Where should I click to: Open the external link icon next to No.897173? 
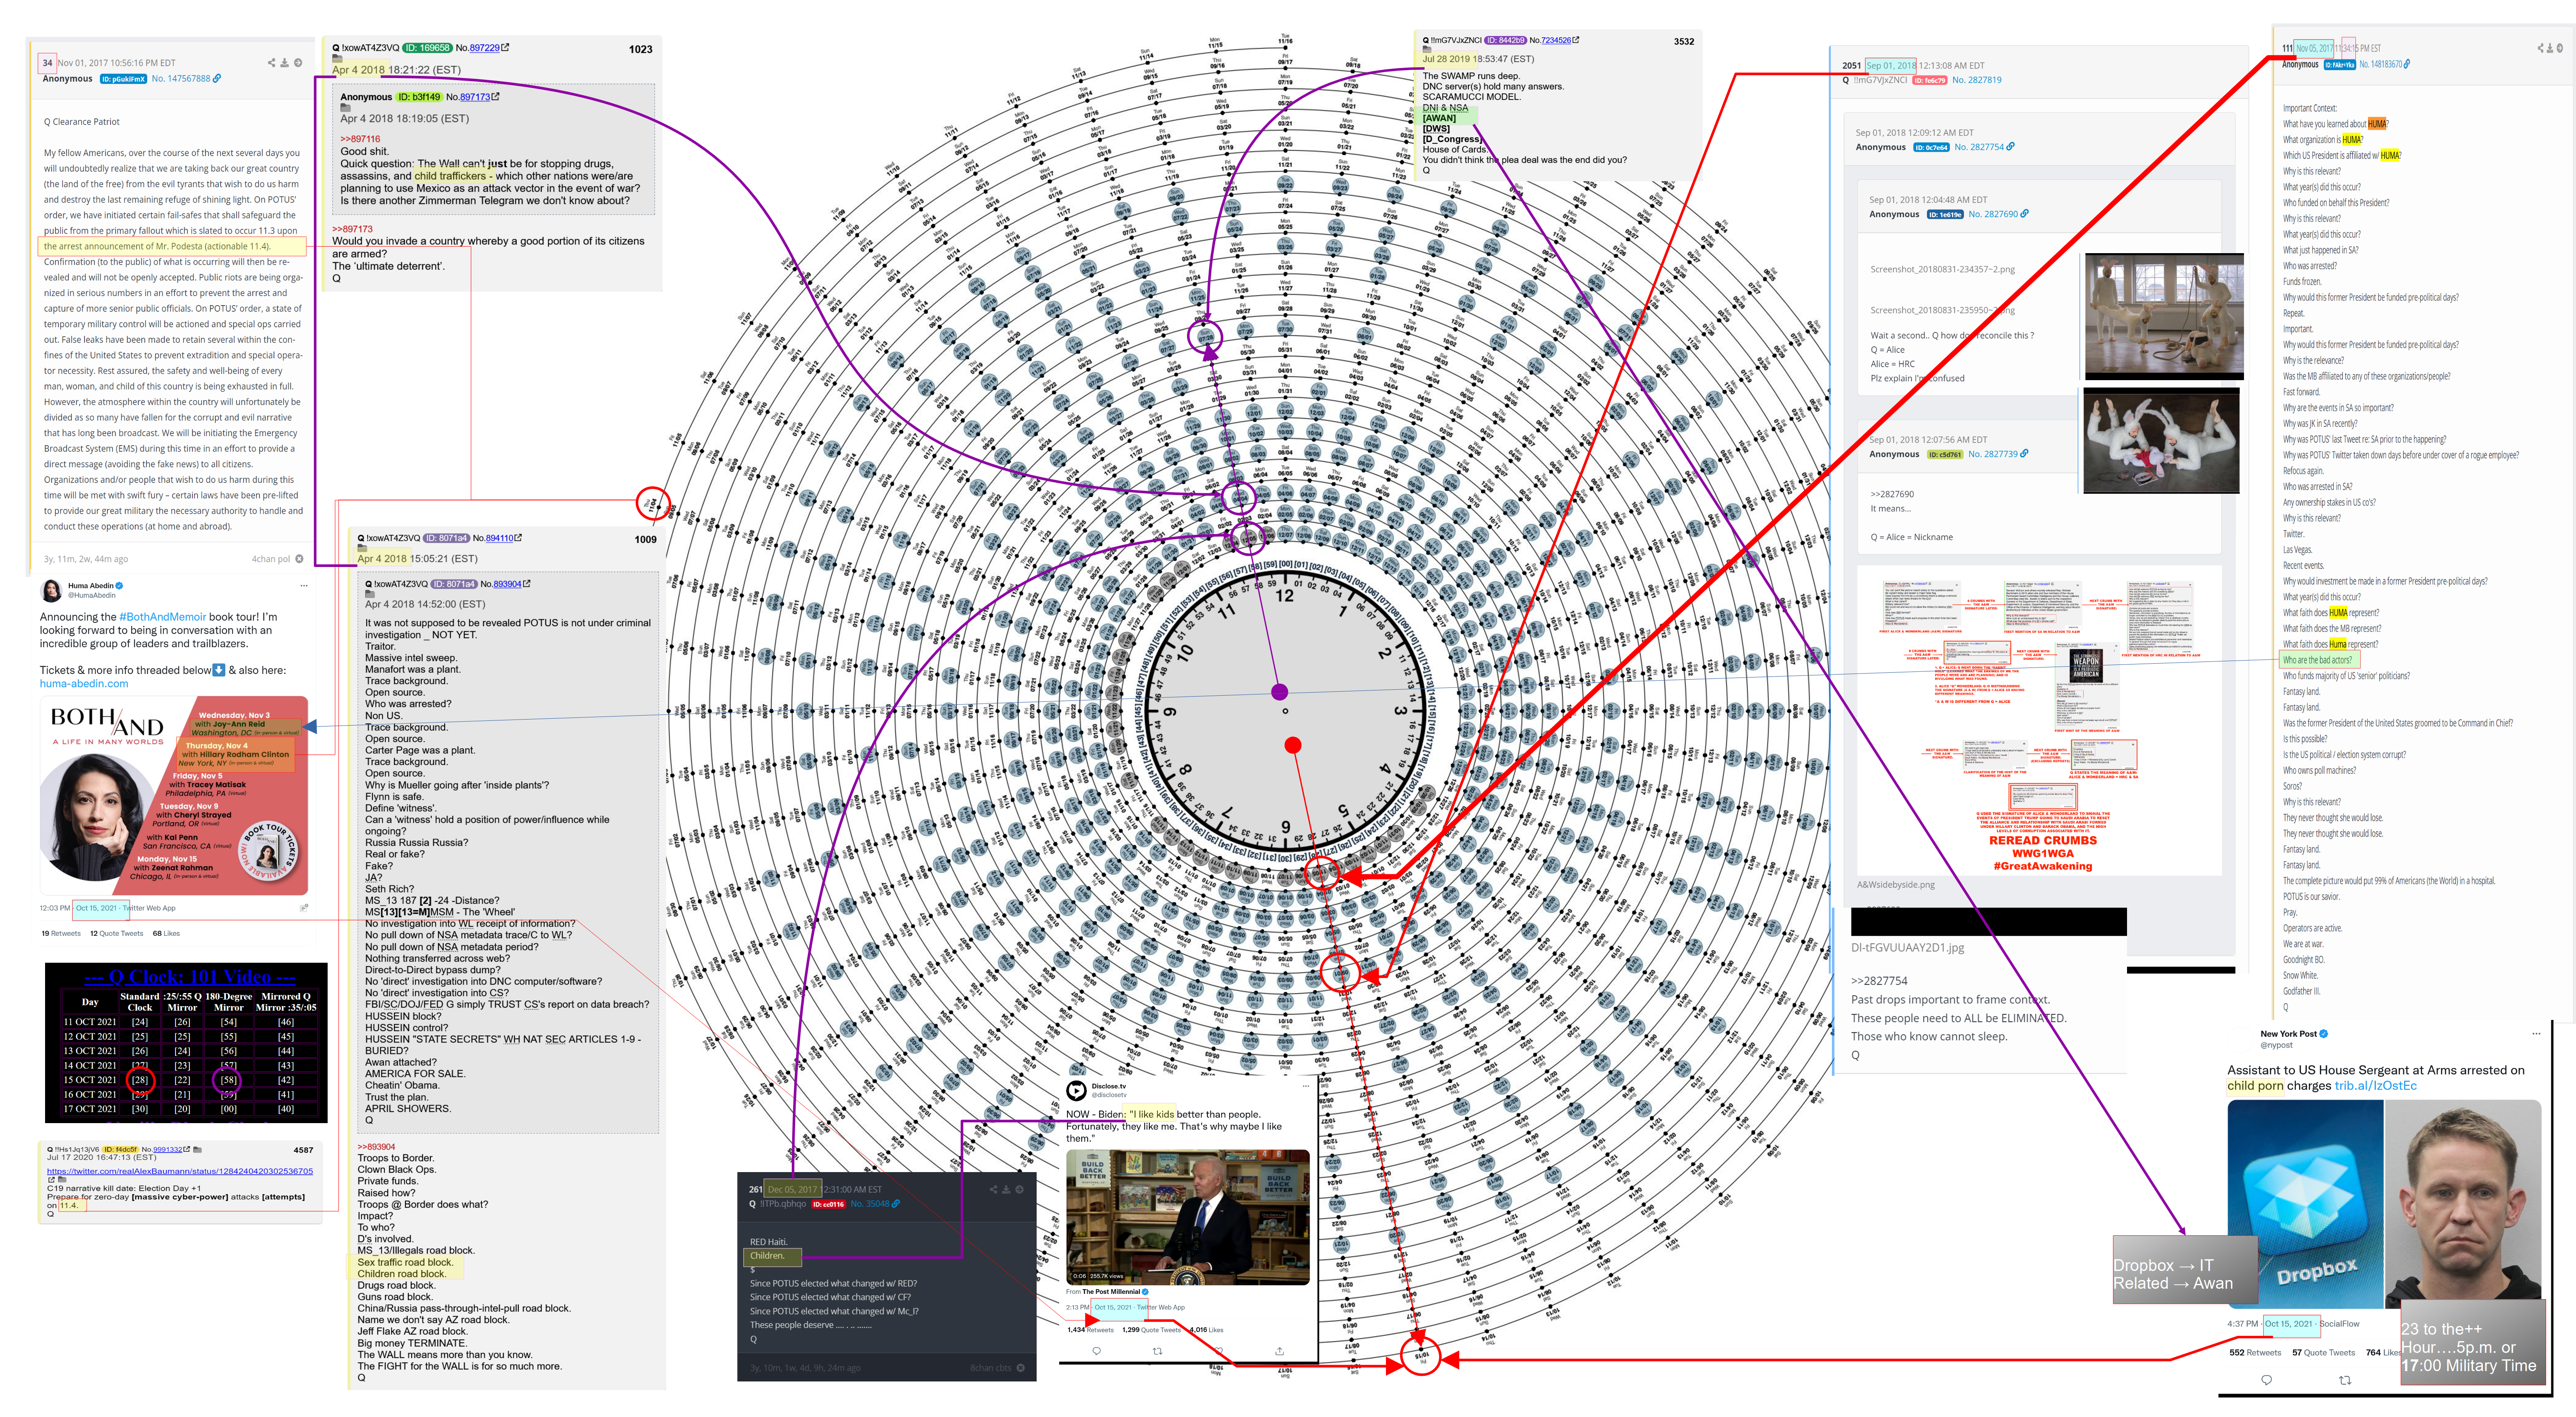[x=495, y=97]
